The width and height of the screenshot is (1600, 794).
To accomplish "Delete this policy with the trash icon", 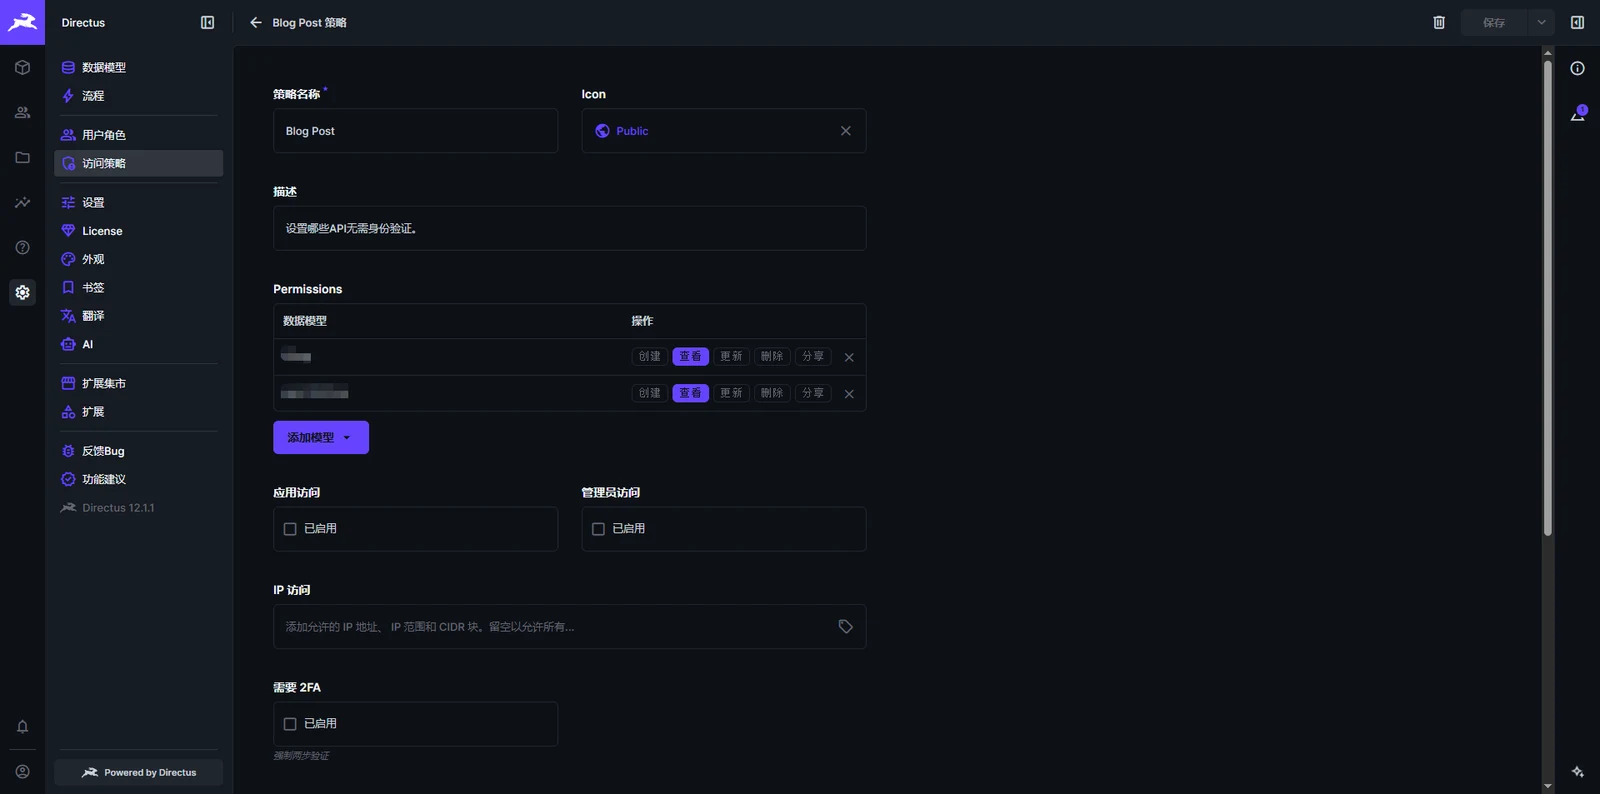I will [x=1439, y=22].
